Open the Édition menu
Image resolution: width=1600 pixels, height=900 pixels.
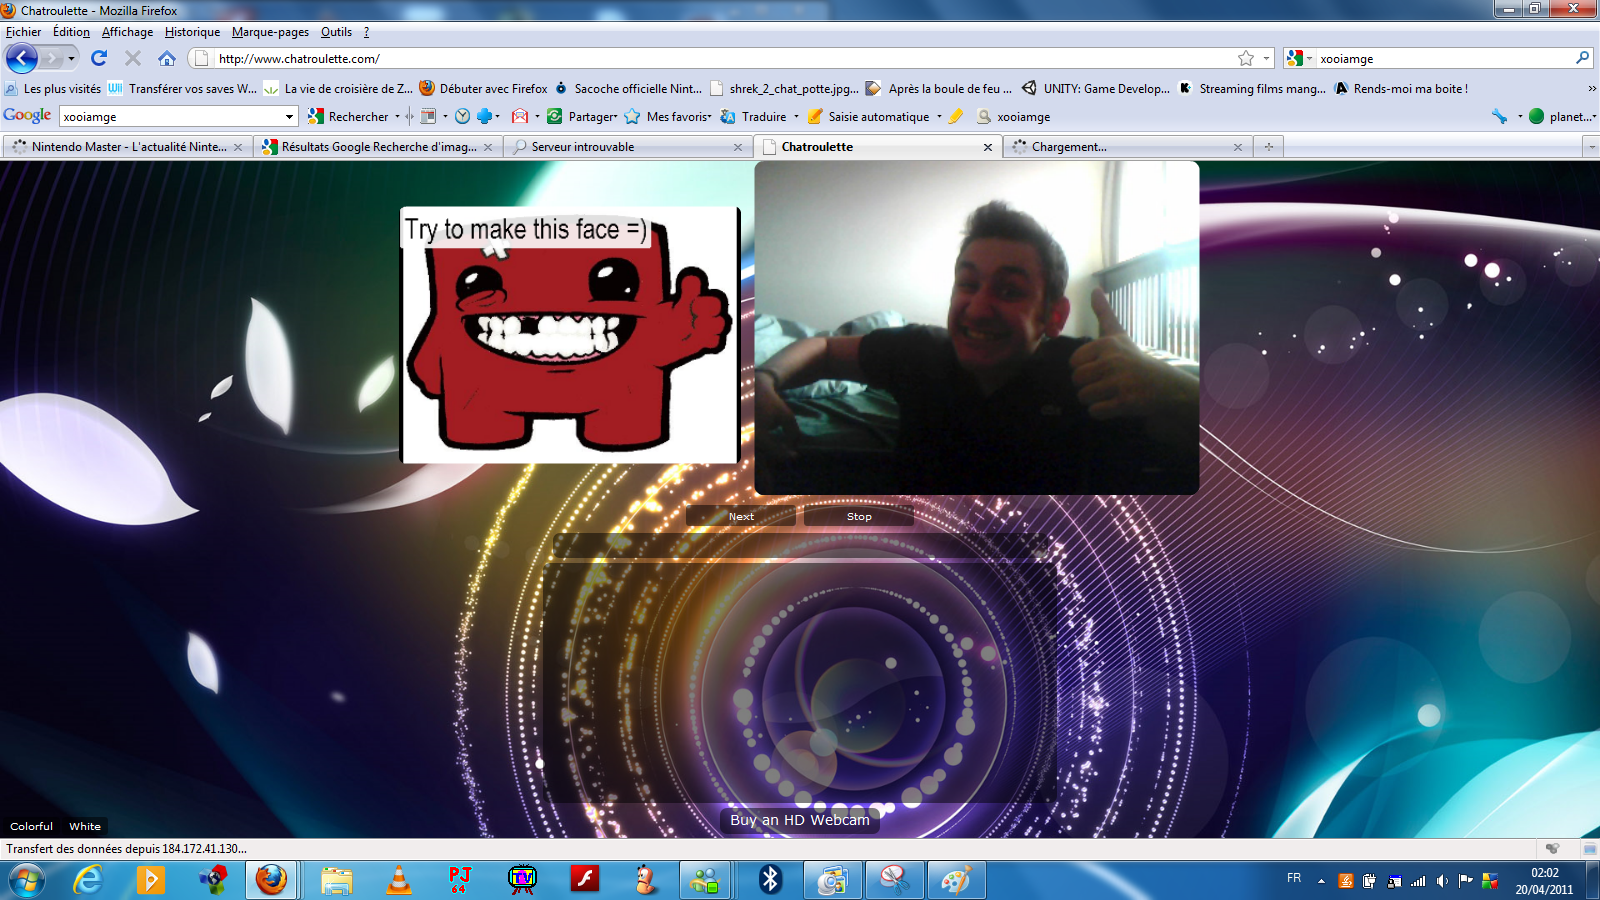pos(71,32)
